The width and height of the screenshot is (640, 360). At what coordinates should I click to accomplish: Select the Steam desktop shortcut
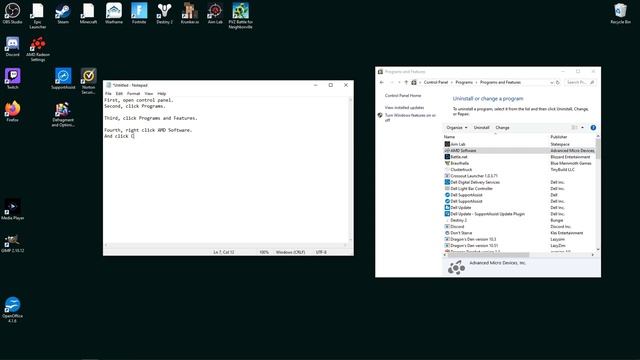pyautogui.click(x=63, y=13)
